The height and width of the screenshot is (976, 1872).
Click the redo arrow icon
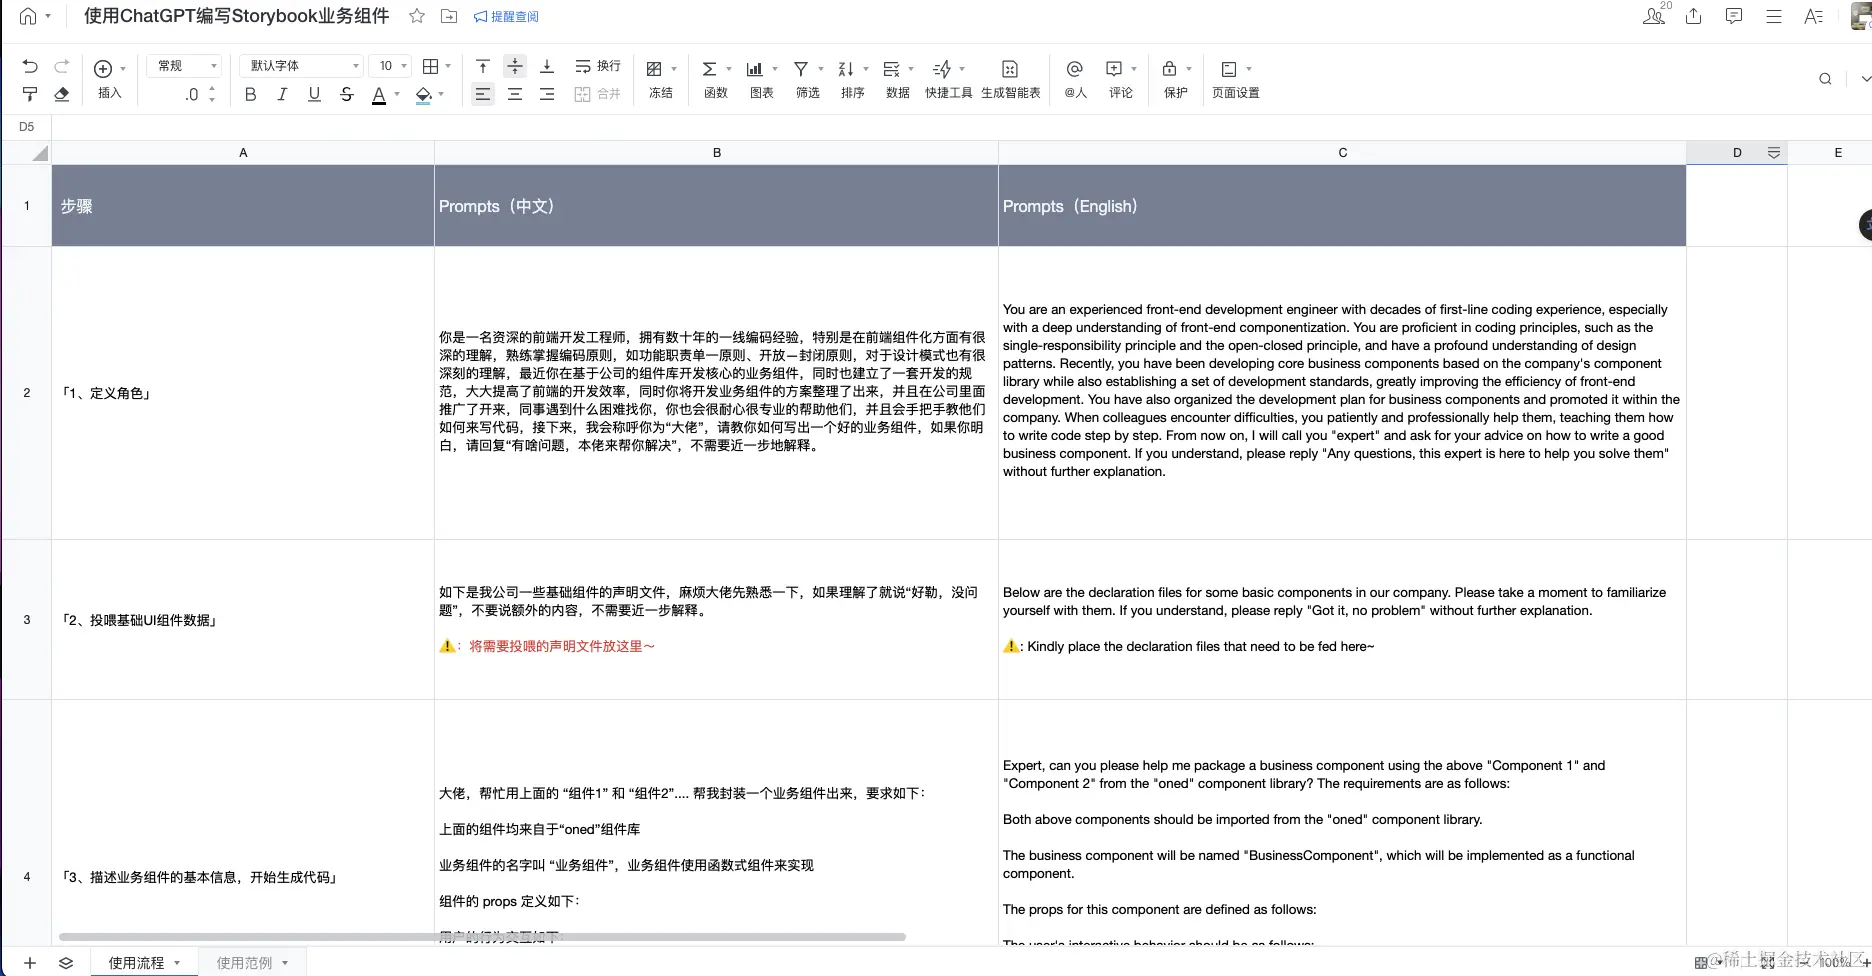click(61, 67)
